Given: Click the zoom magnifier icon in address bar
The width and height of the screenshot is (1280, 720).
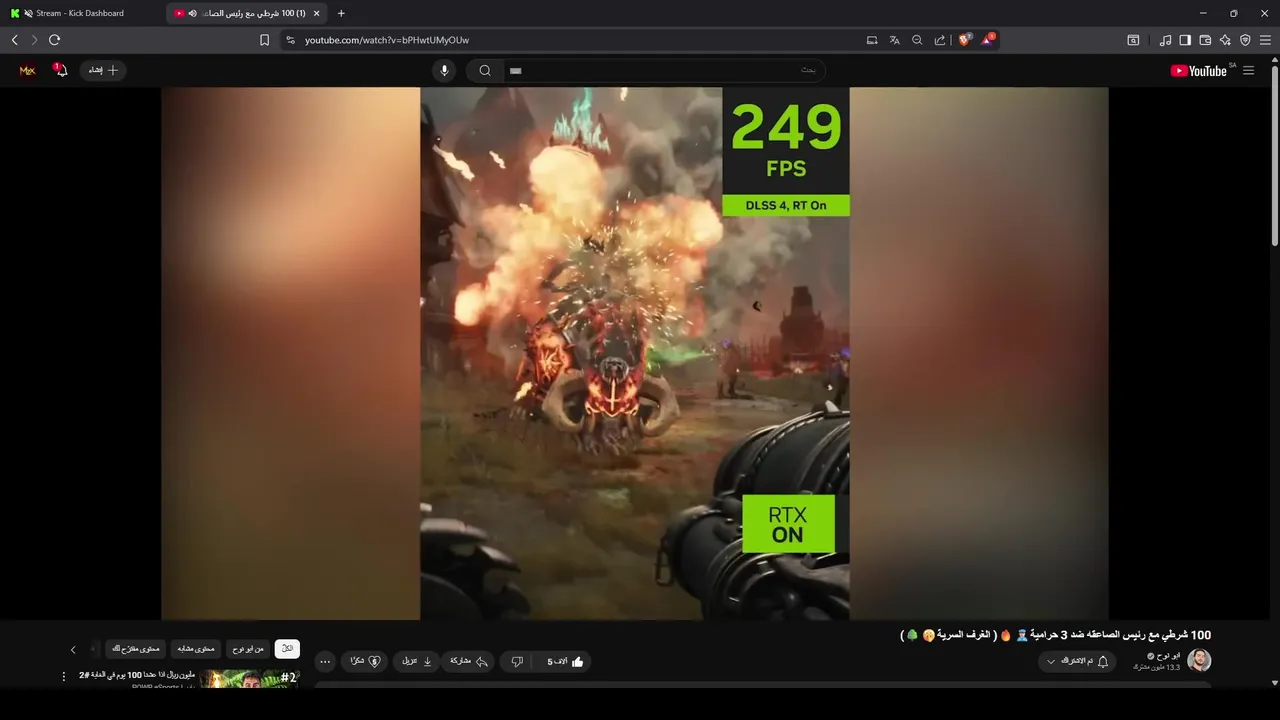Looking at the screenshot, I should point(917,40).
